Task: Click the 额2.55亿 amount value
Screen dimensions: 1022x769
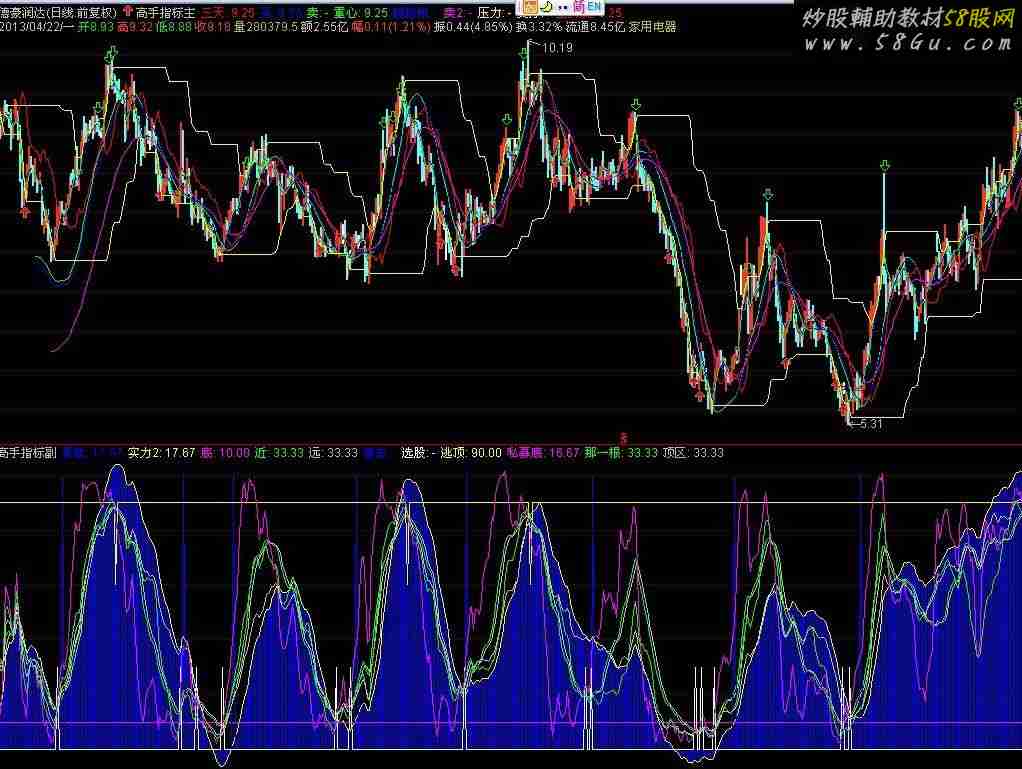Action: point(325,27)
